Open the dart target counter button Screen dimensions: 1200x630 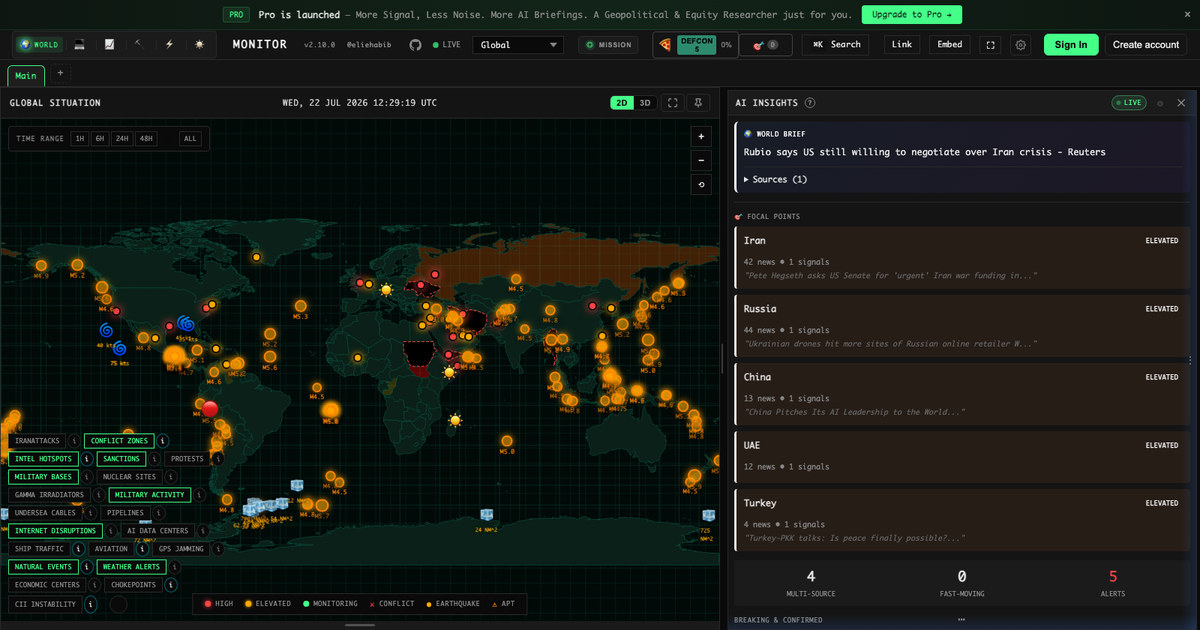coord(766,45)
